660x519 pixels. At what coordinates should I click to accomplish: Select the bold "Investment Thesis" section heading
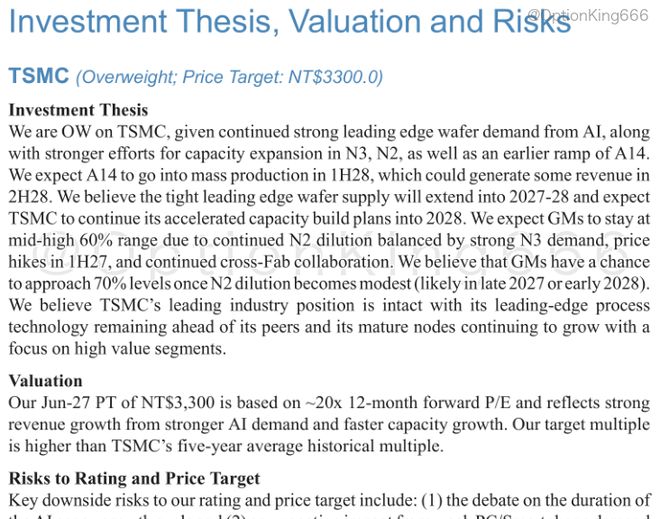[x=78, y=110]
